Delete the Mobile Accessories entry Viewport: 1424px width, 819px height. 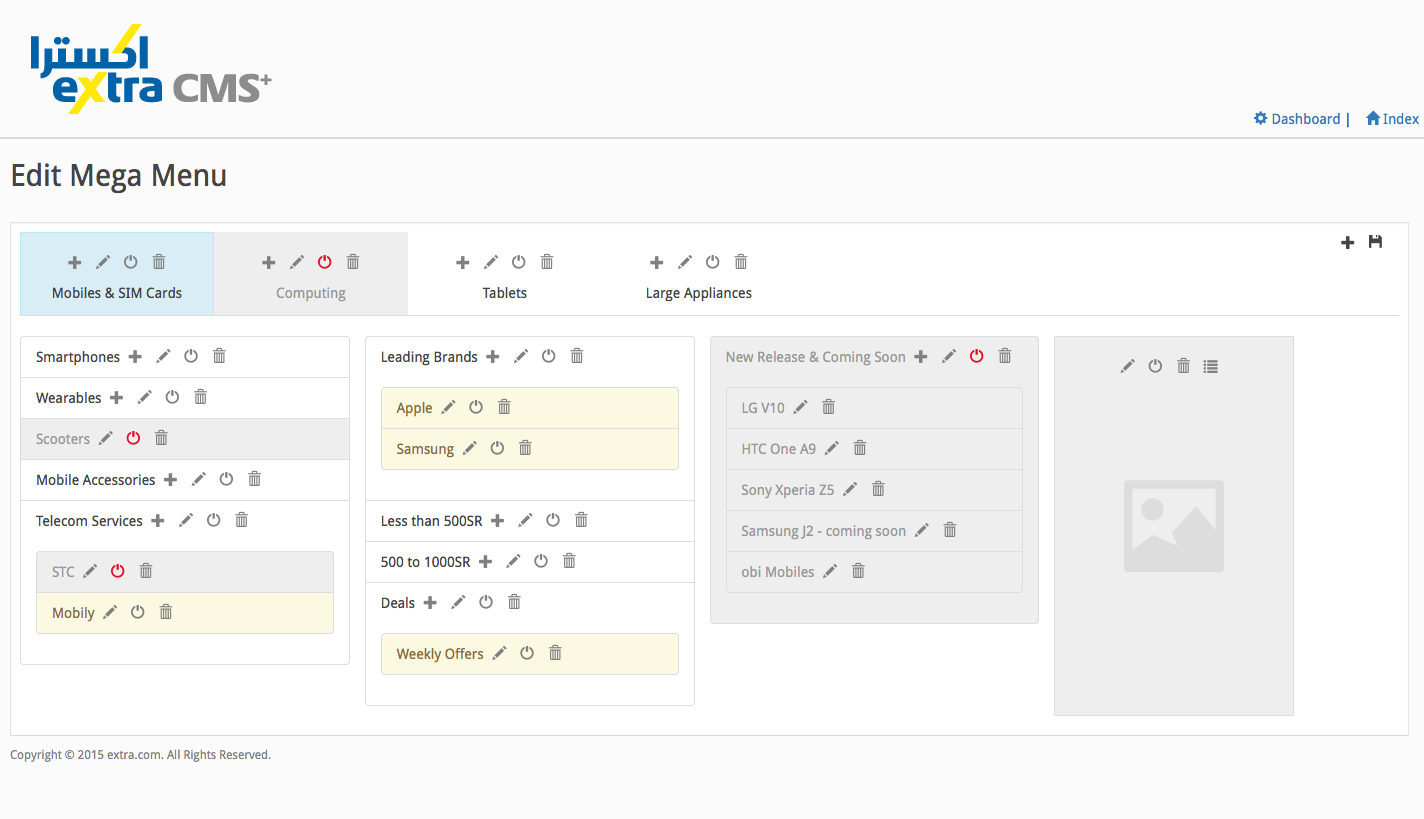tap(255, 479)
